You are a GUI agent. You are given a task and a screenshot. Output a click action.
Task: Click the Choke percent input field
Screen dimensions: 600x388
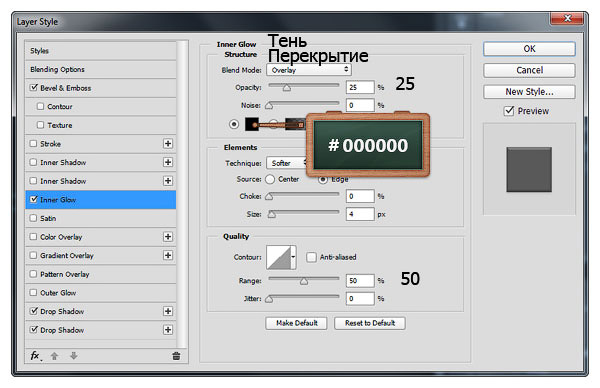(360, 196)
